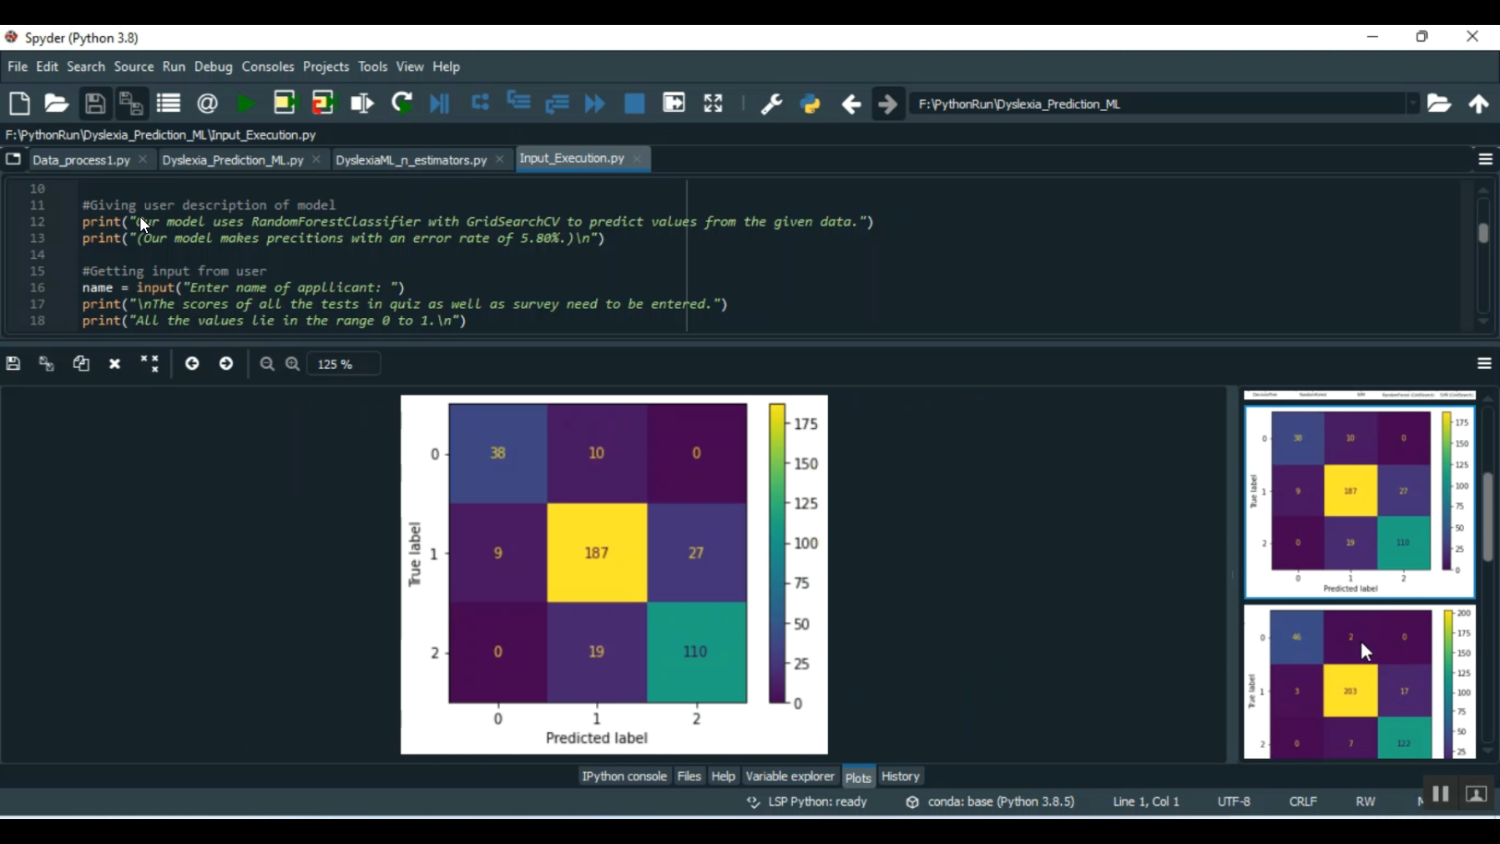Switch to the Variable explorer tab

790,776
